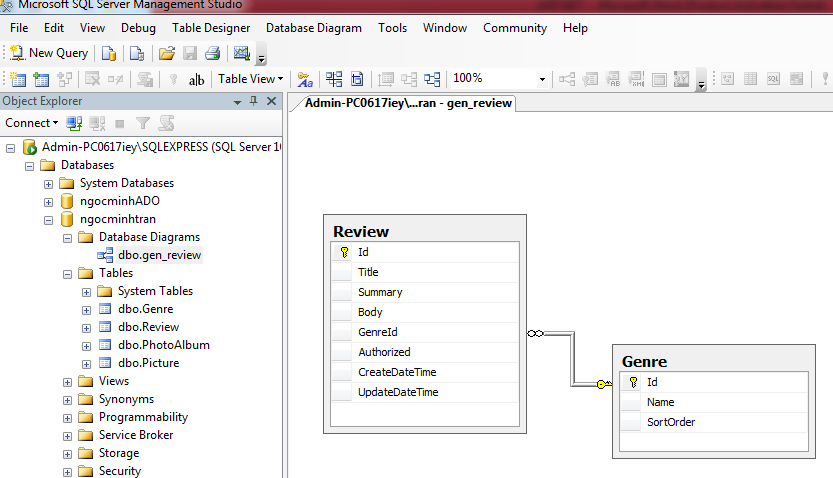Open the Window menu
The image size is (833, 478).
[x=445, y=28]
